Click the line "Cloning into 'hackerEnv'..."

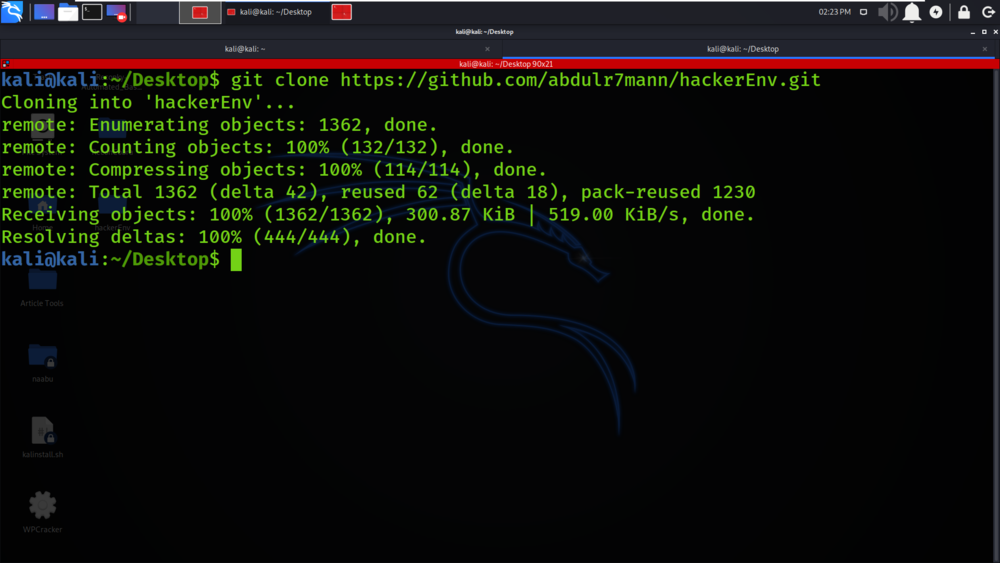point(148,103)
